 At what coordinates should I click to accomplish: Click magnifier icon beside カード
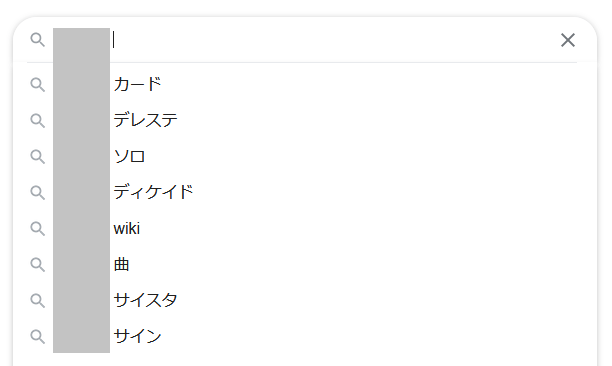(x=37, y=84)
